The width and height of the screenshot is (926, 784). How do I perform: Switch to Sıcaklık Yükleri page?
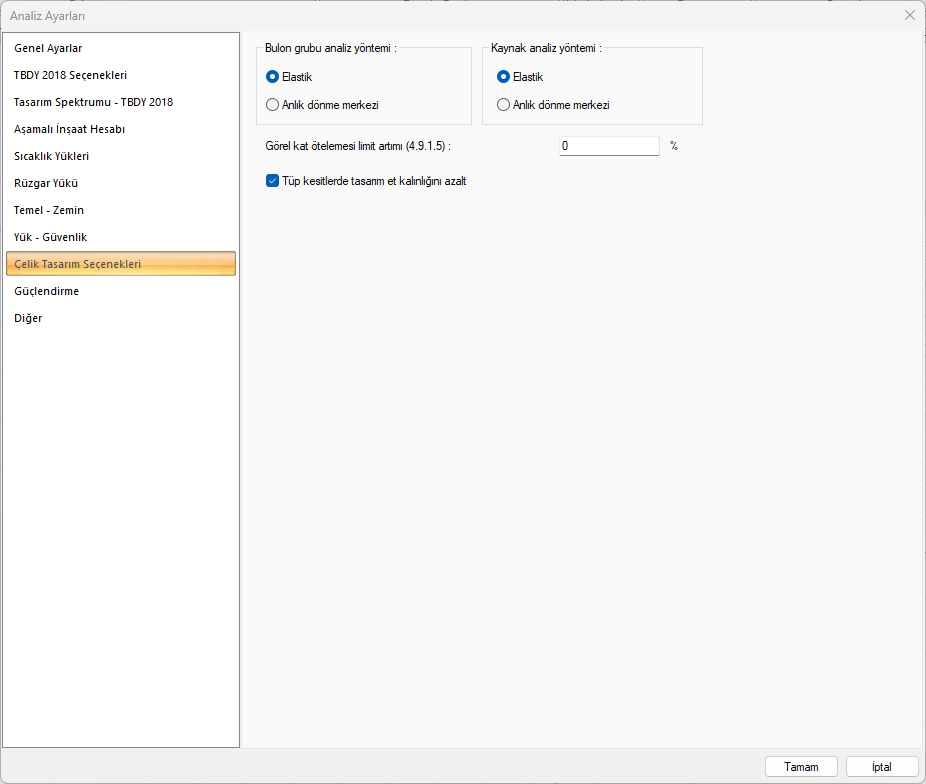51,156
